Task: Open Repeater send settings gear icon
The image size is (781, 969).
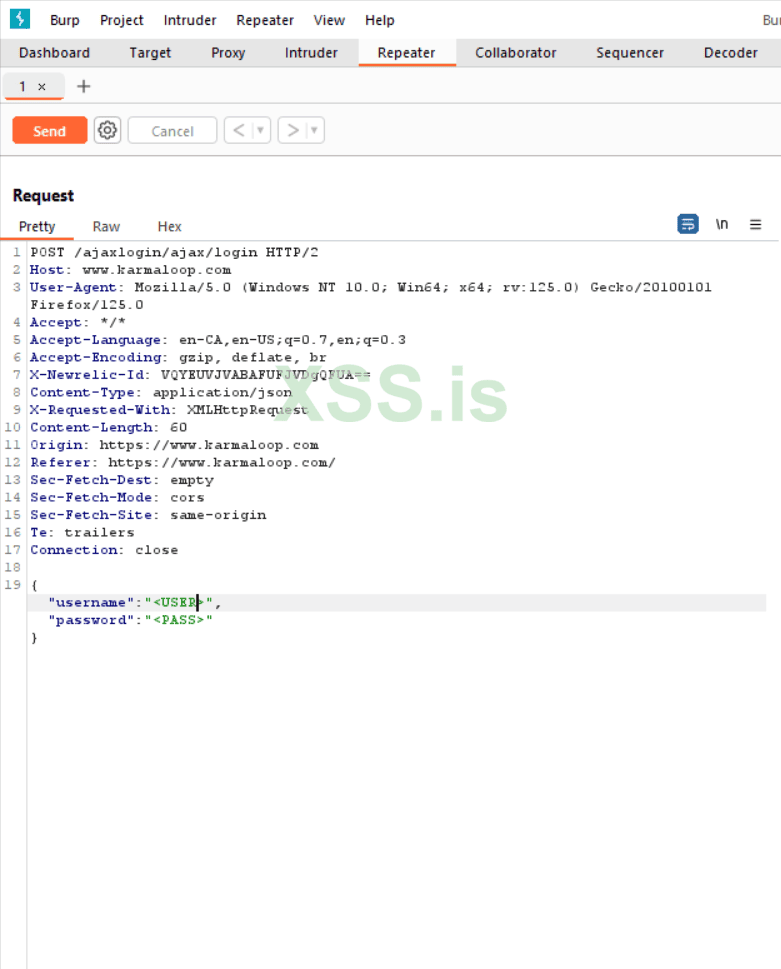Action: (108, 130)
